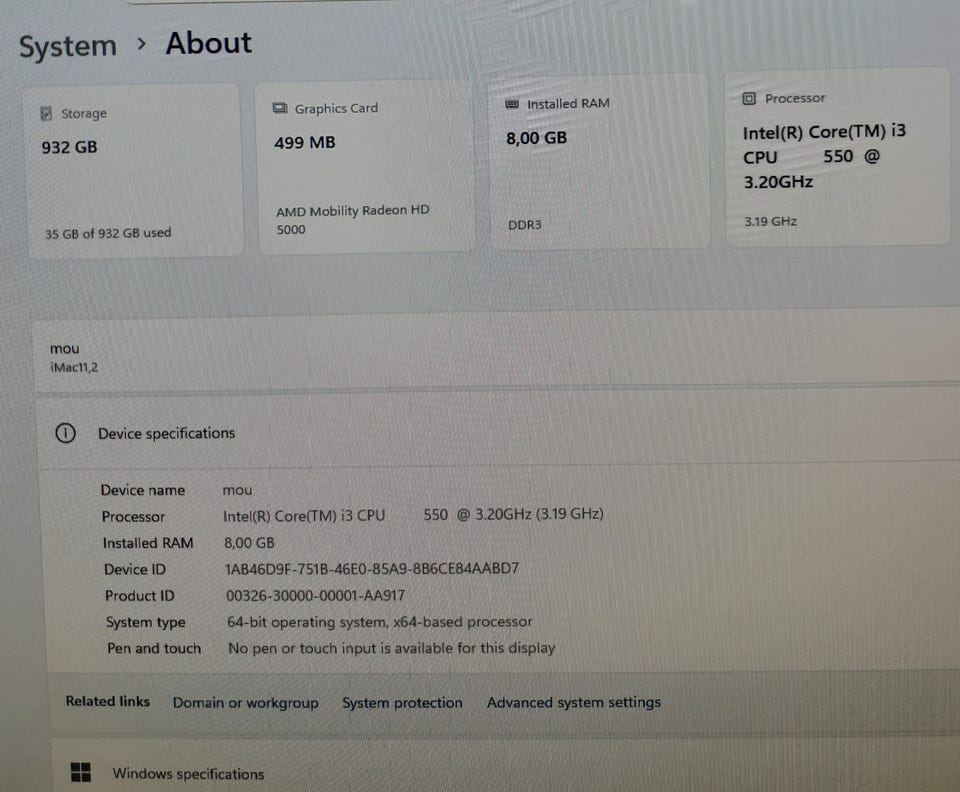Screen dimensions: 960x792
Task: Click the Installed RAM icon
Action: [512, 104]
